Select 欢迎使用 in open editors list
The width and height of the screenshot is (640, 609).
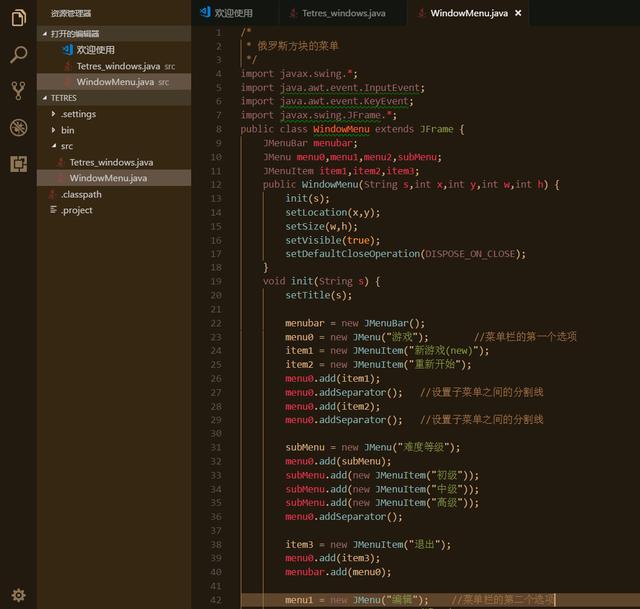click(96, 49)
